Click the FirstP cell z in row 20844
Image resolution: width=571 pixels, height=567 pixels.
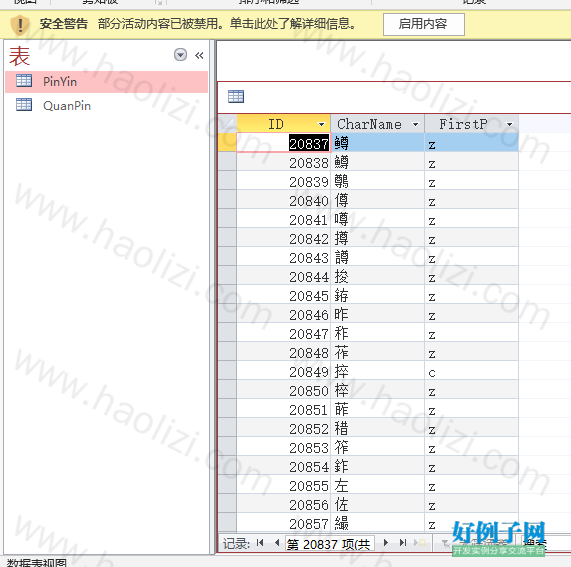coord(472,276)
